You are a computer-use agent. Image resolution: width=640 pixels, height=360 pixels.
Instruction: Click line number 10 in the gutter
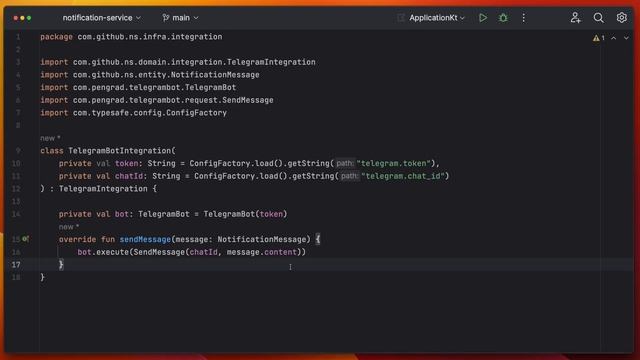point(16,163)
